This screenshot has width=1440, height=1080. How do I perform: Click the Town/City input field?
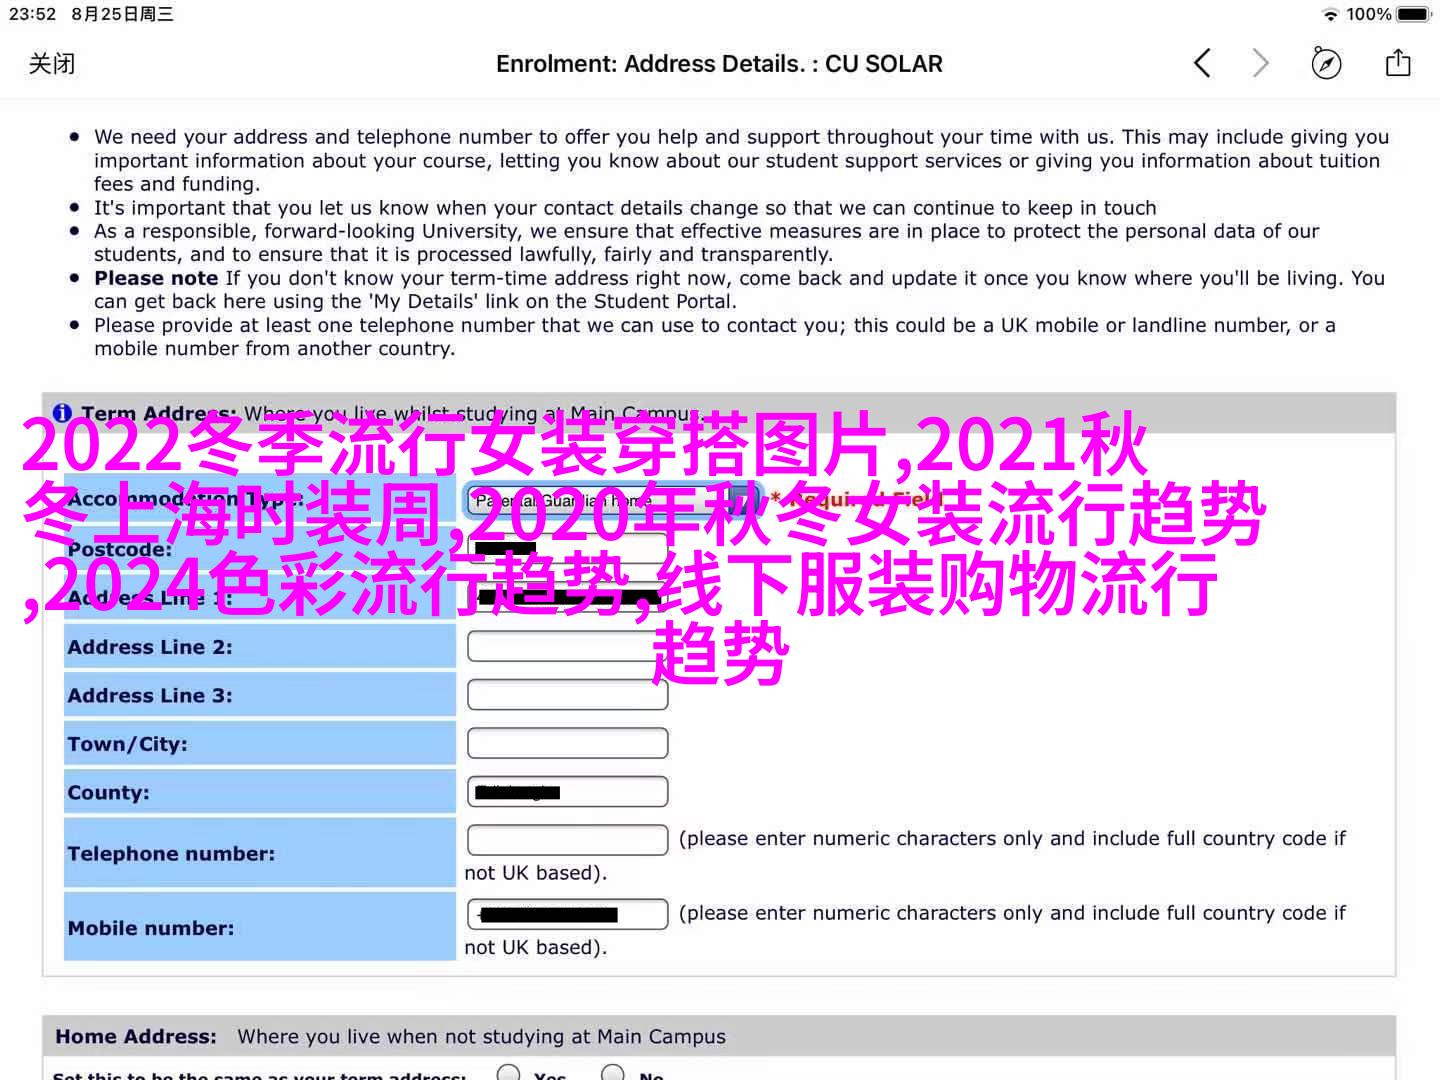567,743
